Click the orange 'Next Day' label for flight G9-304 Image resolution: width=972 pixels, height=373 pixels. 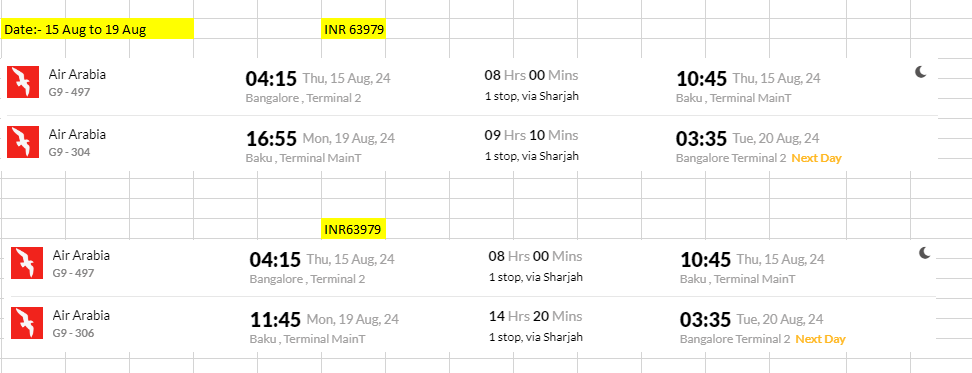tap(816, 158)
